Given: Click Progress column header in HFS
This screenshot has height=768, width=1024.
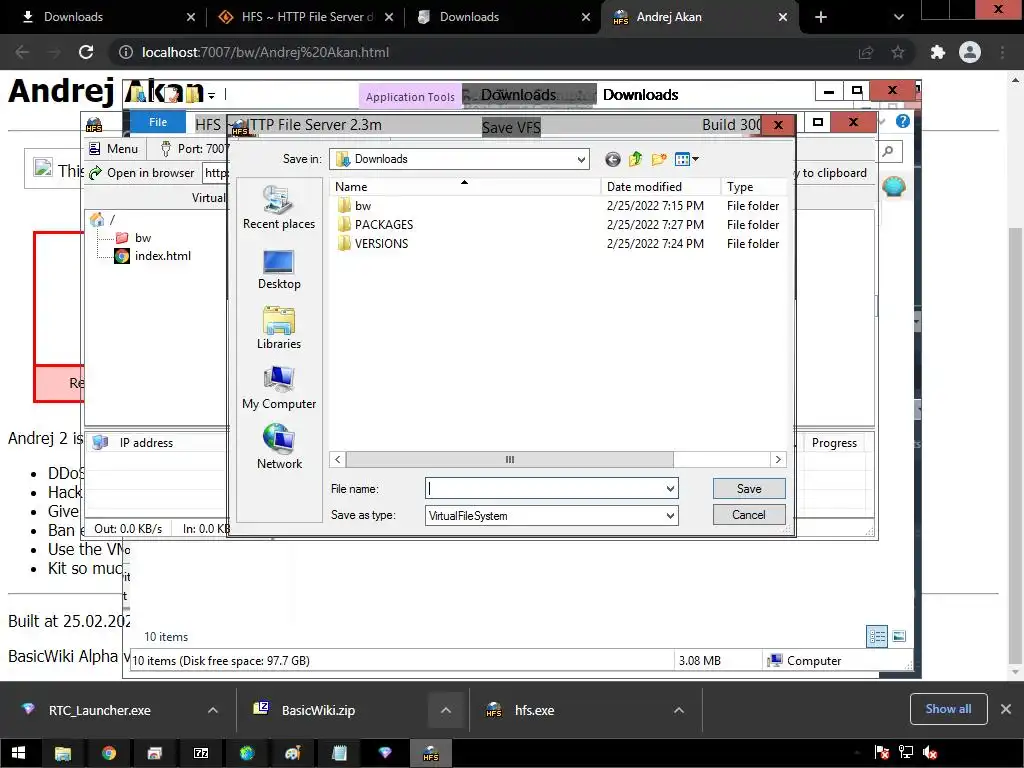Looking at the screenshot, I should click(834, 443).
